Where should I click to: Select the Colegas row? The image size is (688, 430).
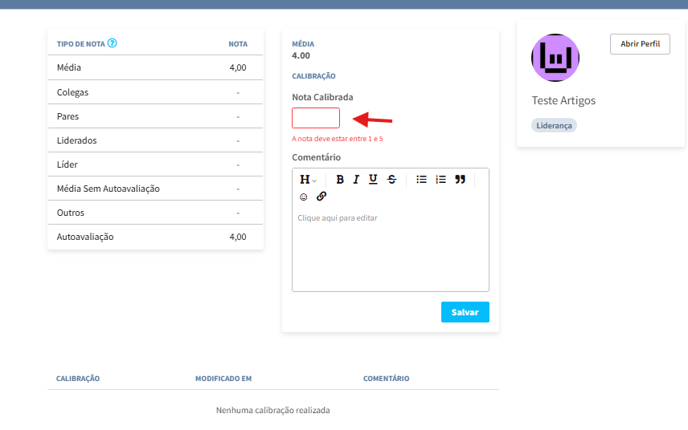(155, 92)
